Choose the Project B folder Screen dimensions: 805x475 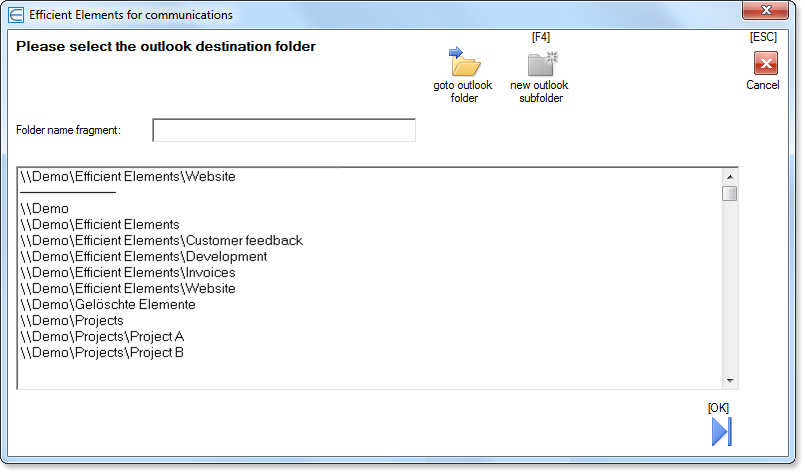click(102, 352)
